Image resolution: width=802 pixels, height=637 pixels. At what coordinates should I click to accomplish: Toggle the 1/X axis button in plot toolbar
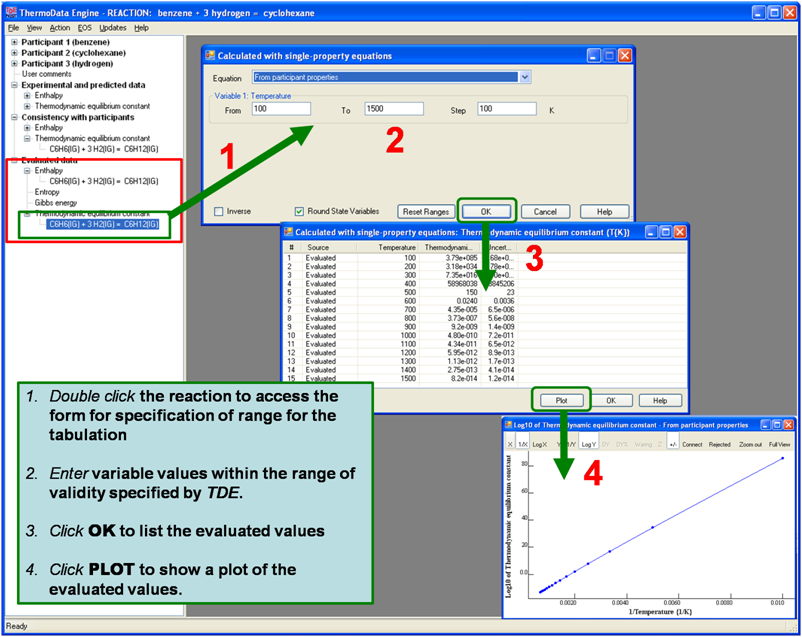(x=522, y=444)
